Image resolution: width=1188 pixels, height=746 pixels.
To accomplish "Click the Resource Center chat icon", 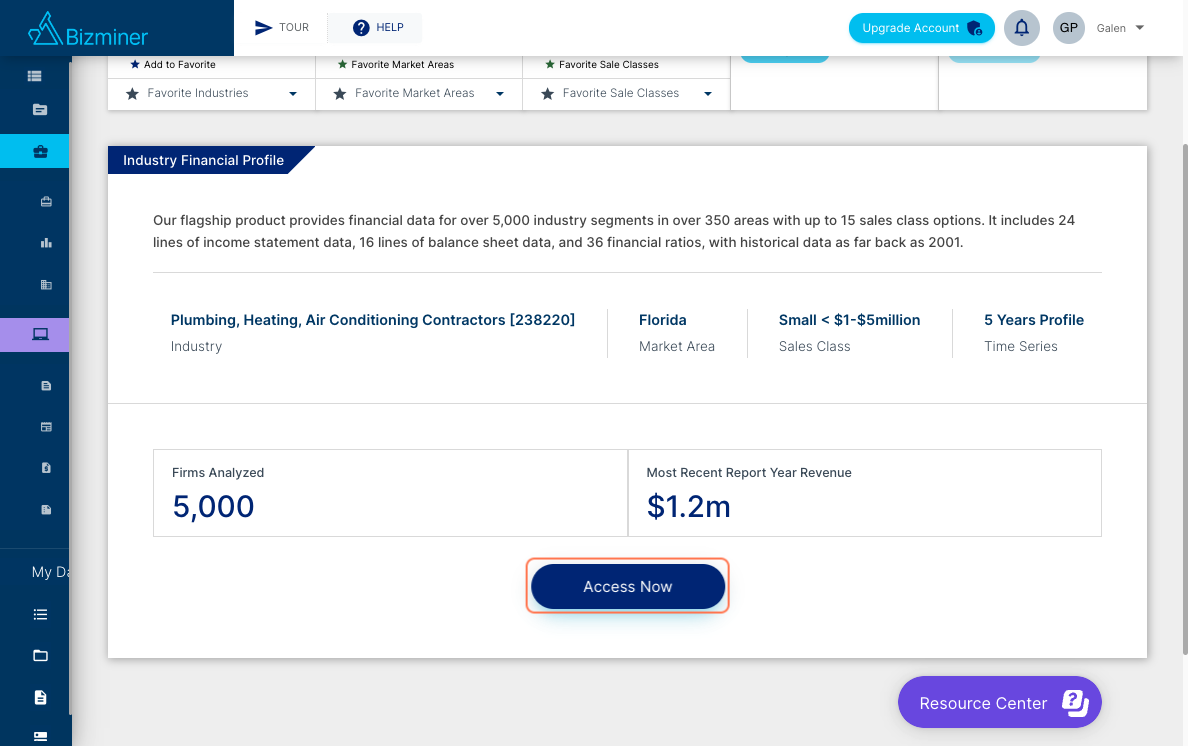I will (1074, 703).
